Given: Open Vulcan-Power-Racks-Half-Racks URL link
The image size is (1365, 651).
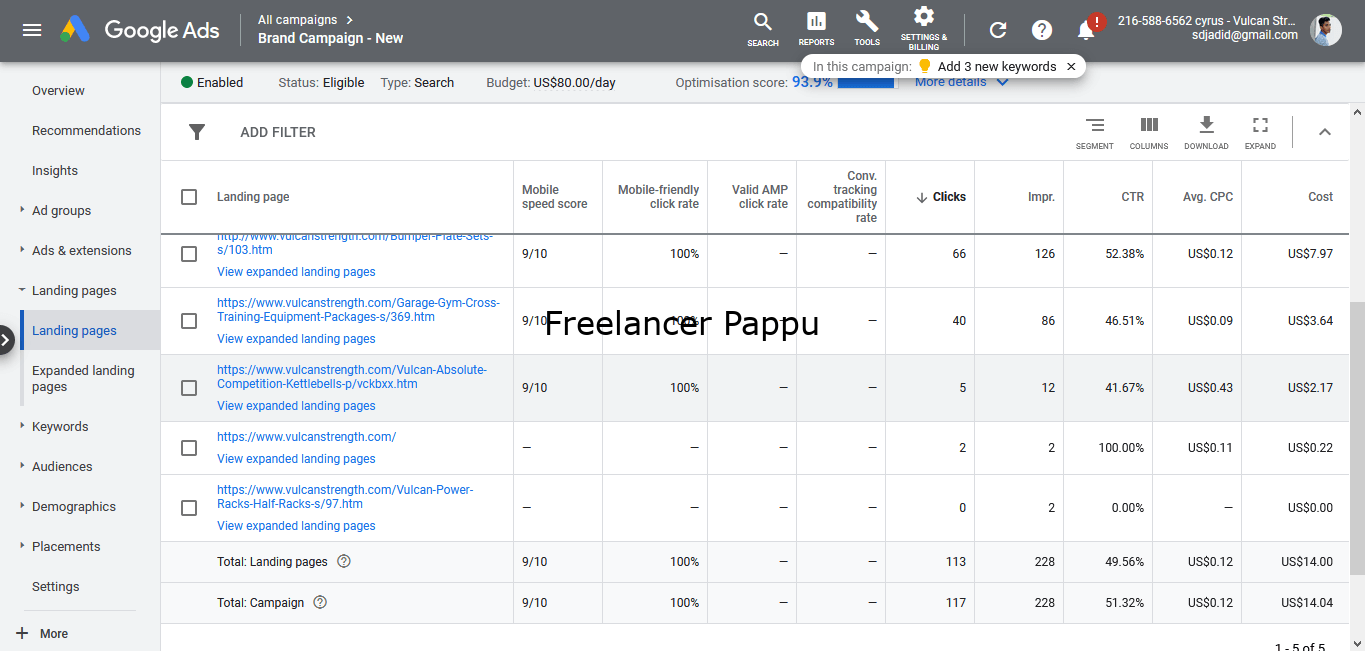Looking at the screenshot, I should point(345,497).
